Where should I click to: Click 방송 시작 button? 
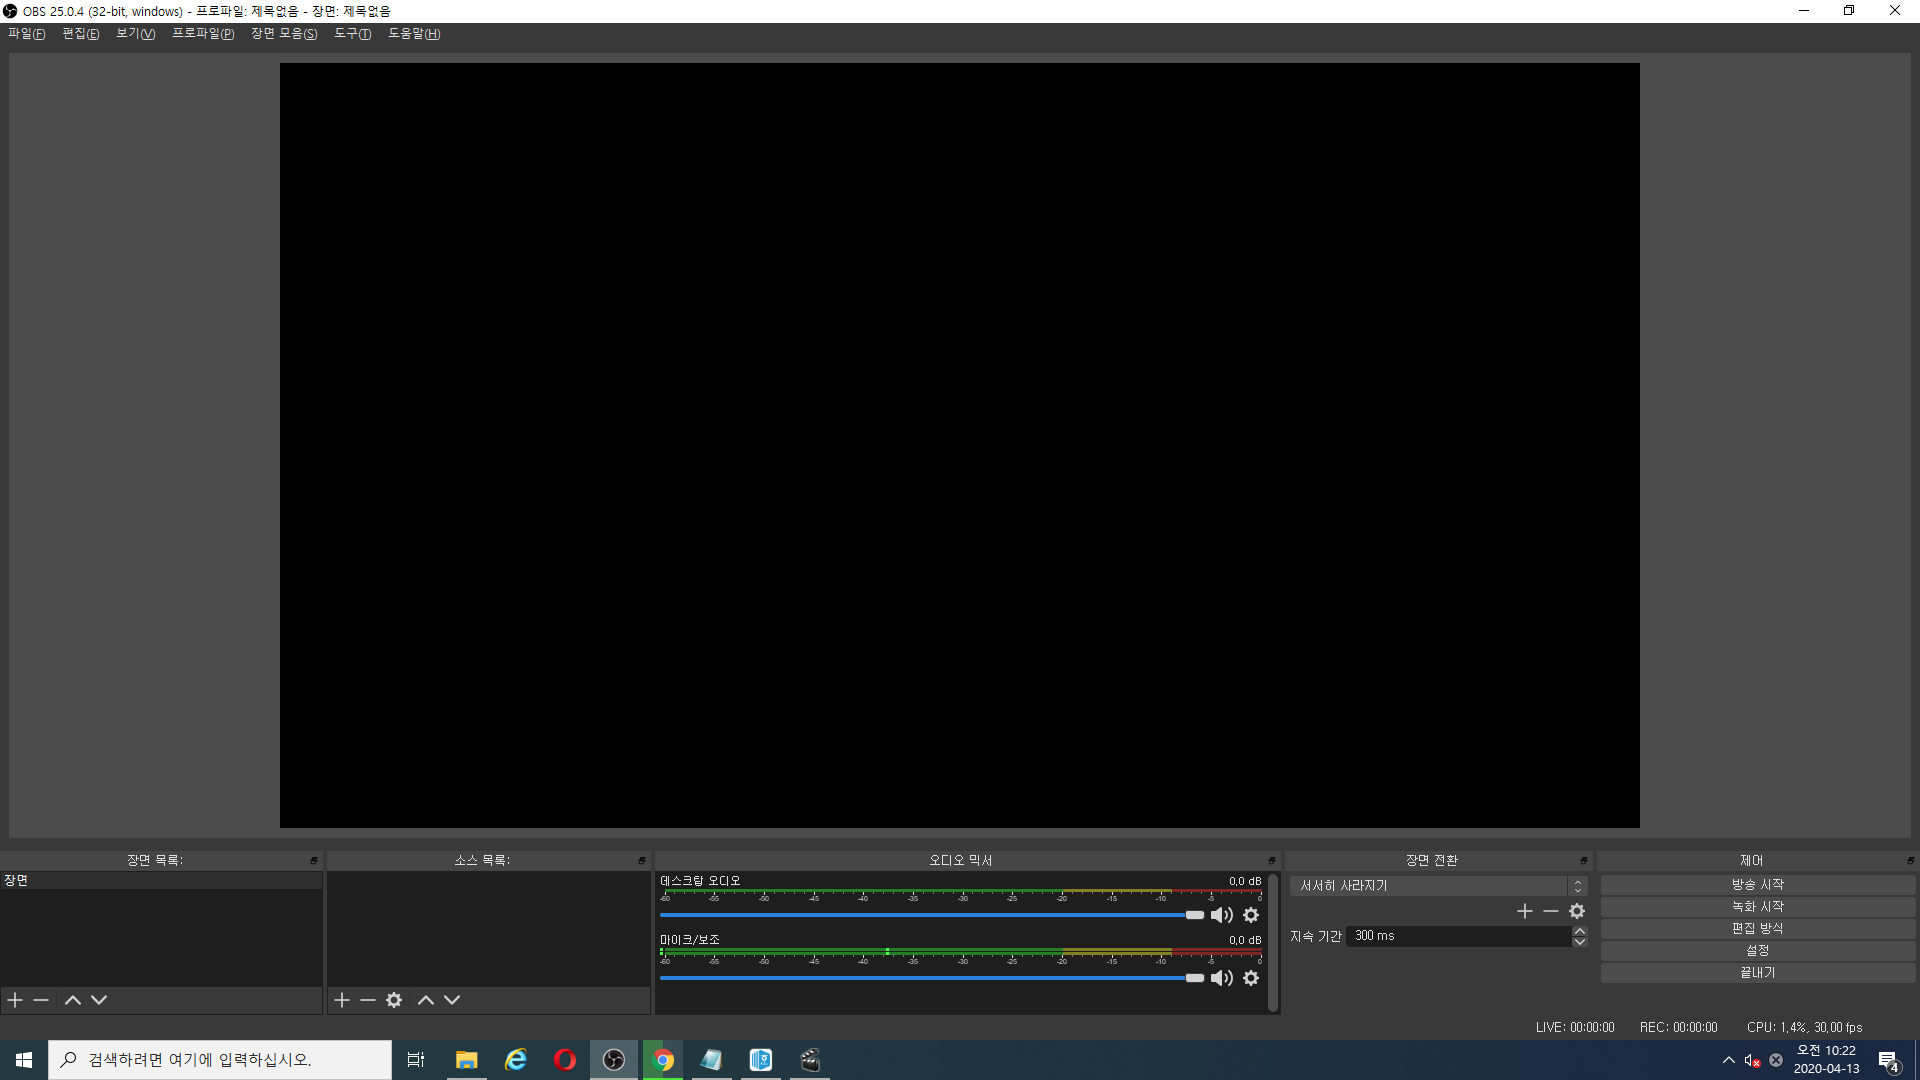tap(1757, 885)
